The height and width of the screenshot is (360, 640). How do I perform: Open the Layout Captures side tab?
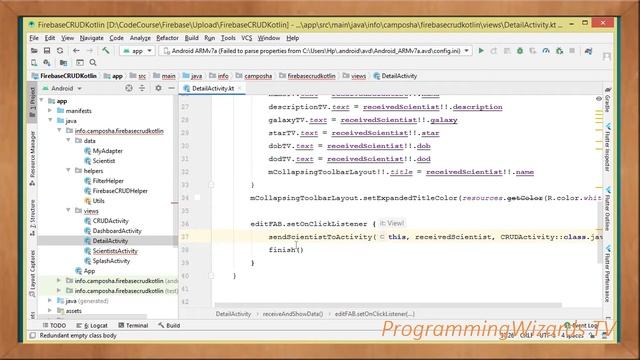coord(33,274)
